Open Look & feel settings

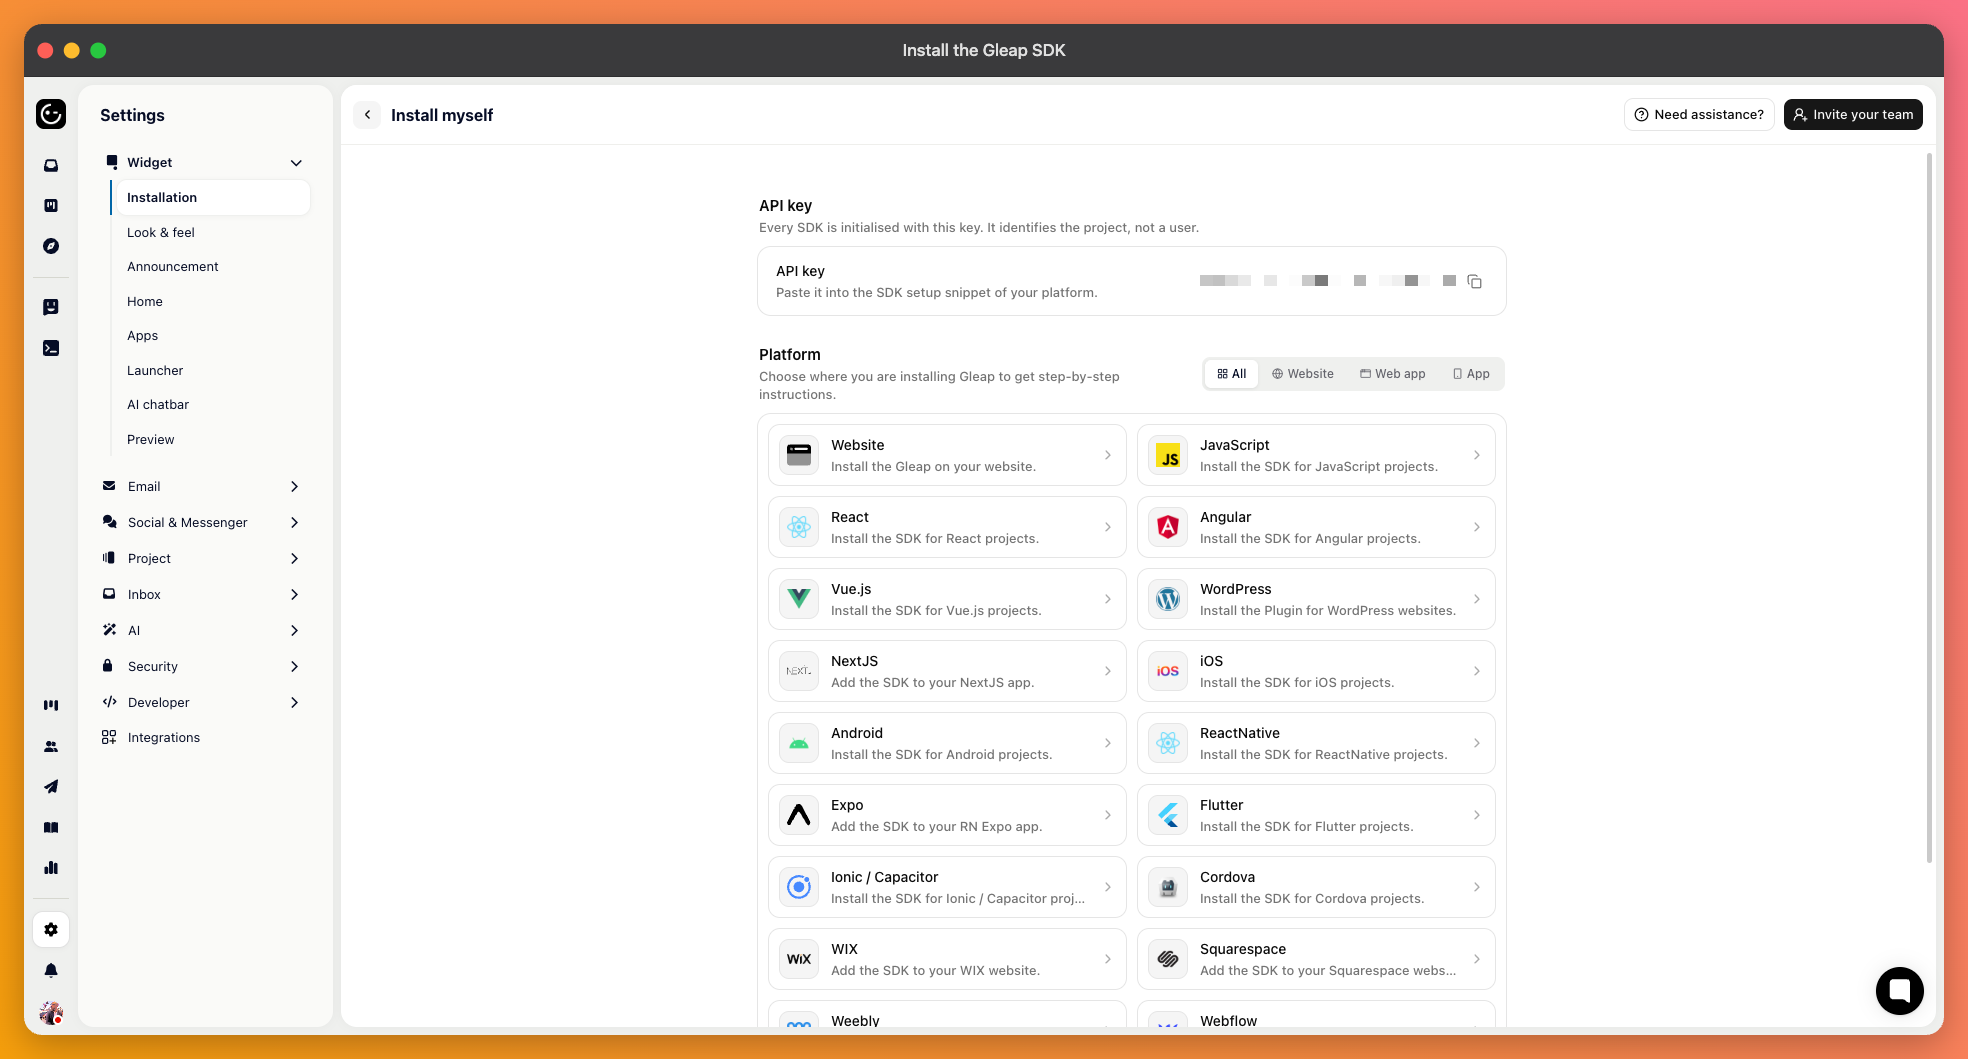[161, 232]
